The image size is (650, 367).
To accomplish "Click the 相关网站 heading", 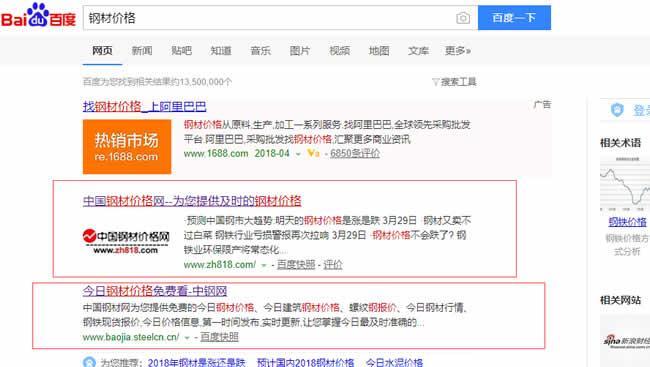I will tap(621, 300).
